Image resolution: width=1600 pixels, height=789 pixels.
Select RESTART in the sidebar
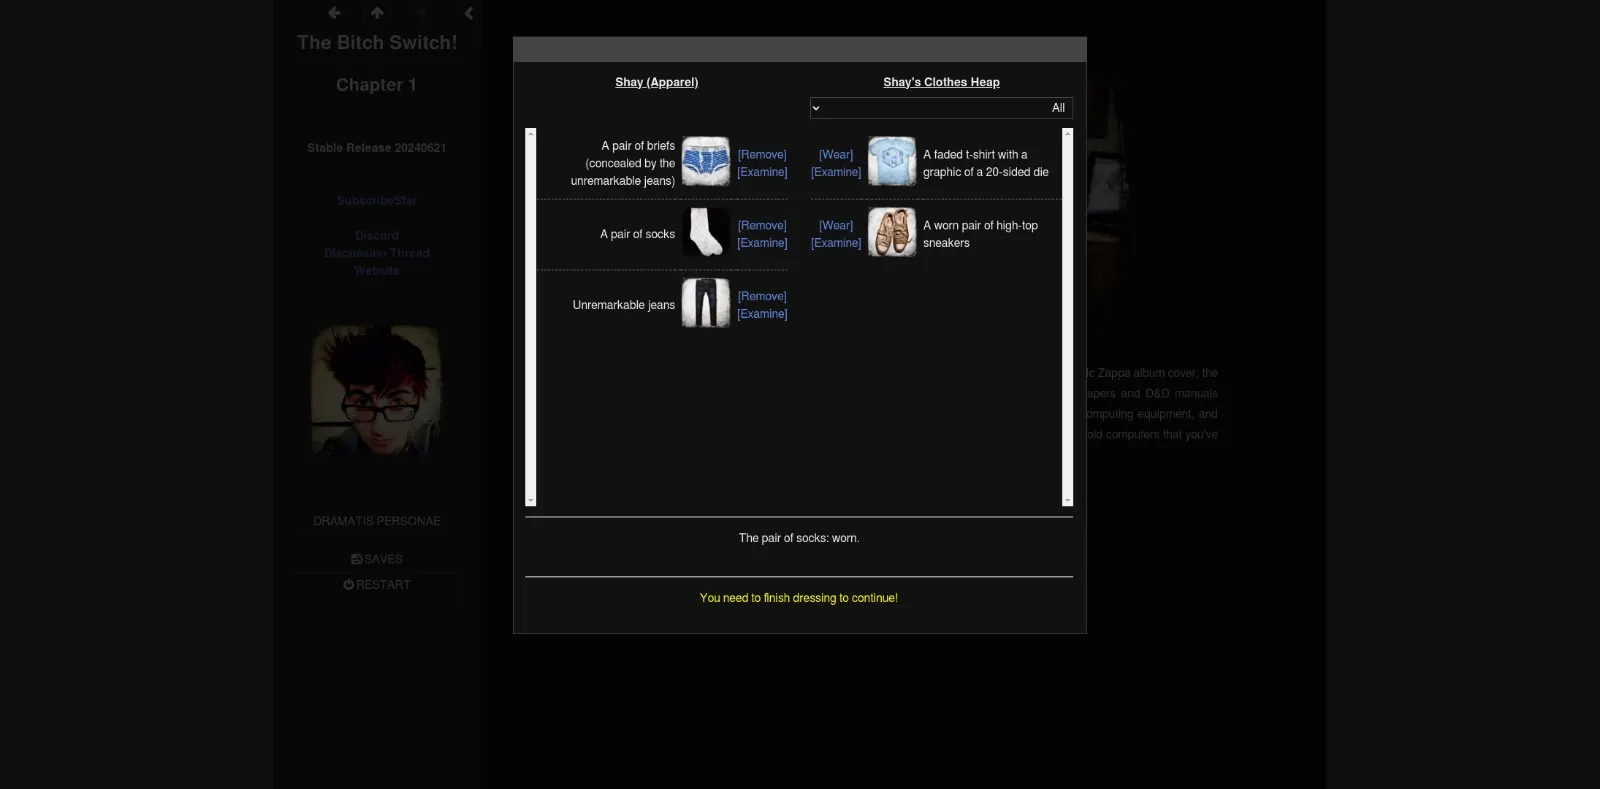[x=377, y=585]
